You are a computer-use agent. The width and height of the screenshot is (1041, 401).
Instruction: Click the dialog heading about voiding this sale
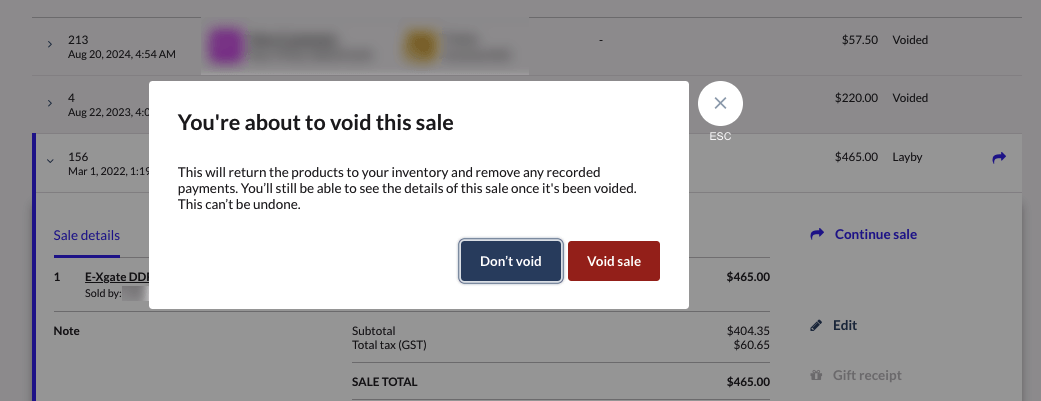[315, 123]
